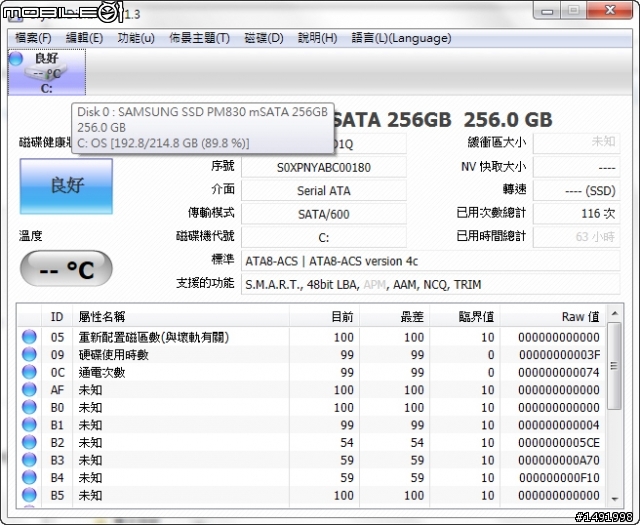Click raw value 000000000A70
The image size is (640, 525).
(x=559, y=460)
